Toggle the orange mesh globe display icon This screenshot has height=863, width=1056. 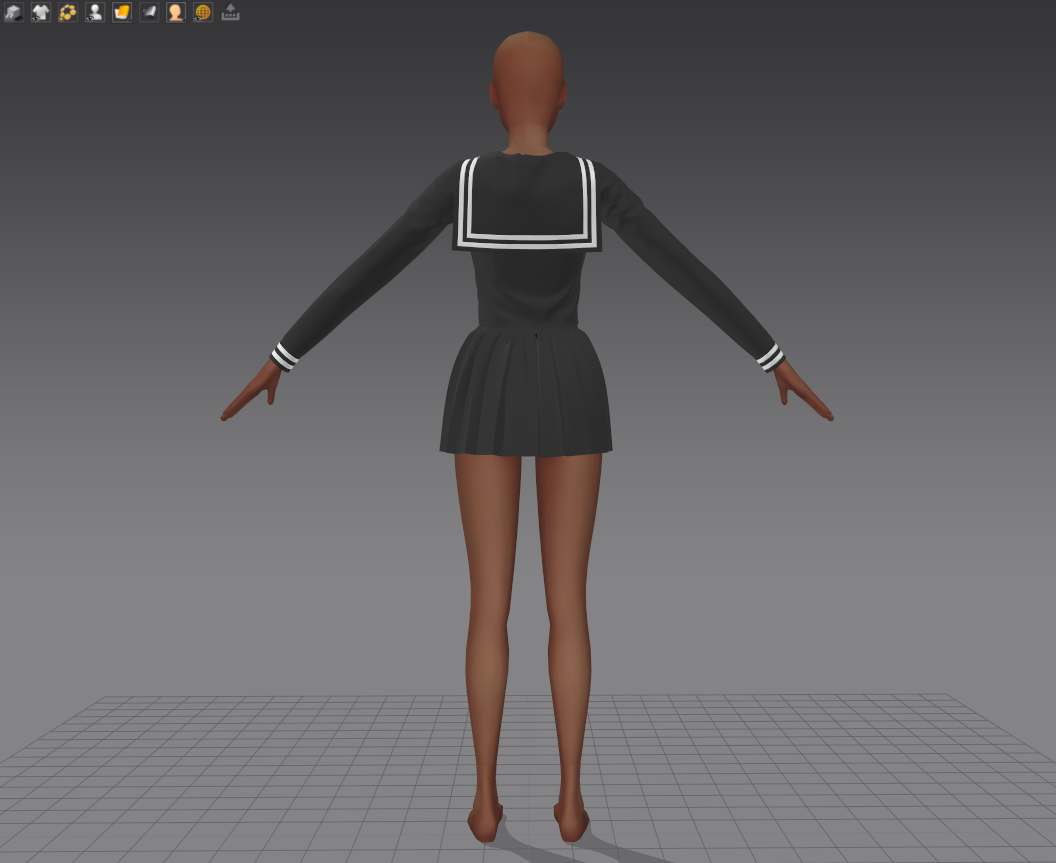click(x=203, y=12)
